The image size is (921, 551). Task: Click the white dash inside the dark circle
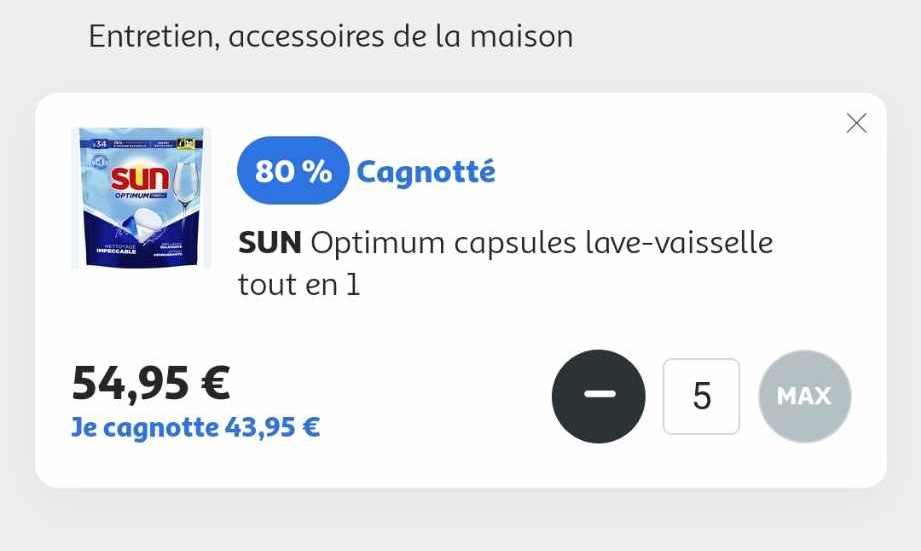(600, 394)
